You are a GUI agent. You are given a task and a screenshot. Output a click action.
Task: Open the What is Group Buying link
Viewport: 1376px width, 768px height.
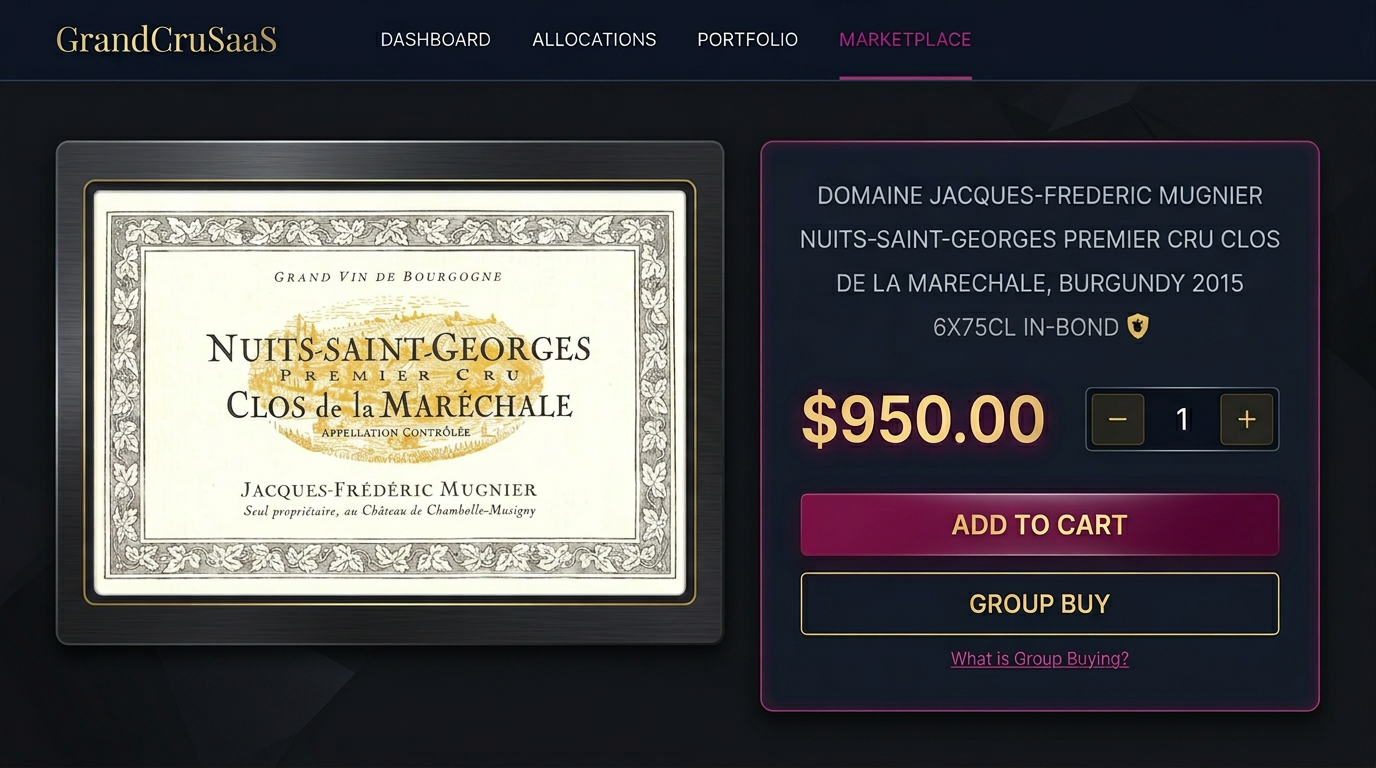click(1039, 659)
